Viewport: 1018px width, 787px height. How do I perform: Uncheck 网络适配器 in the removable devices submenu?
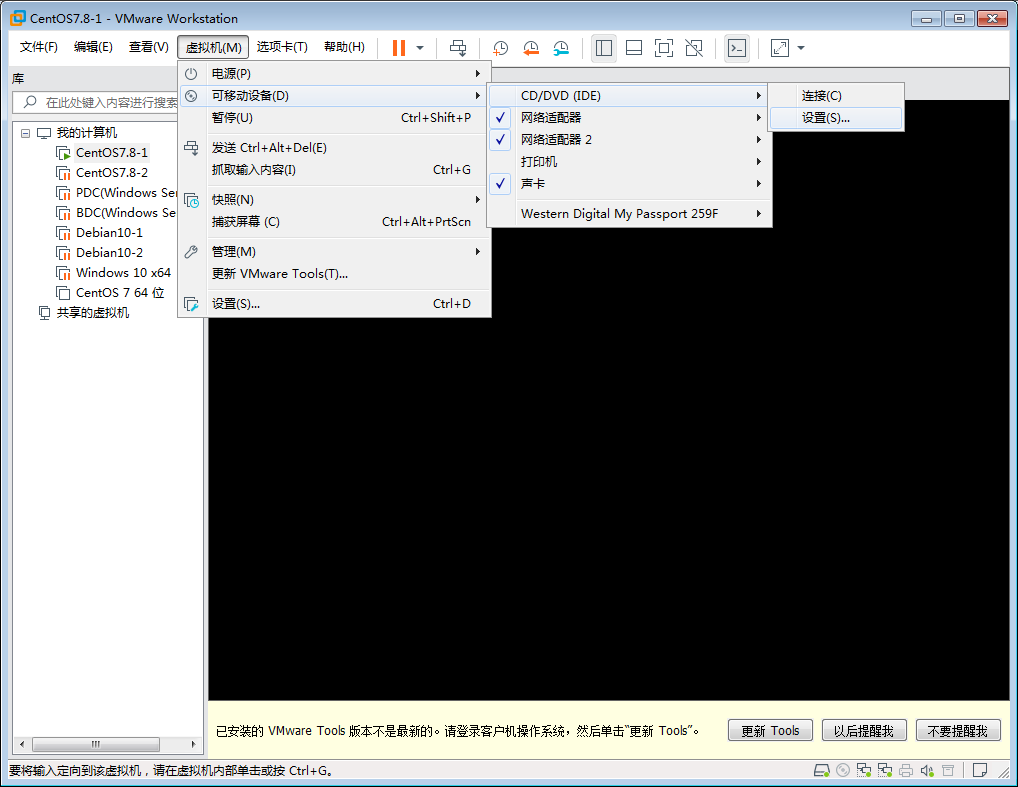[x=500, y=117]
